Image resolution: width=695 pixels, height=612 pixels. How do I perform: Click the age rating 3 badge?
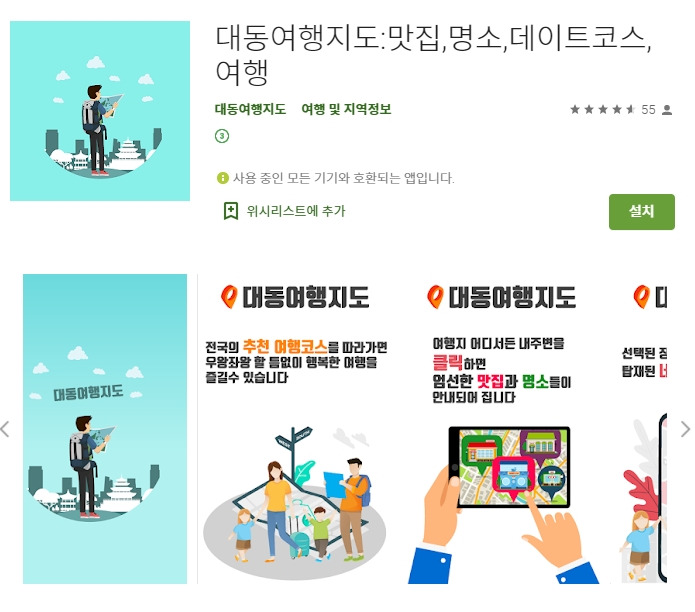[x=222, y=136]
